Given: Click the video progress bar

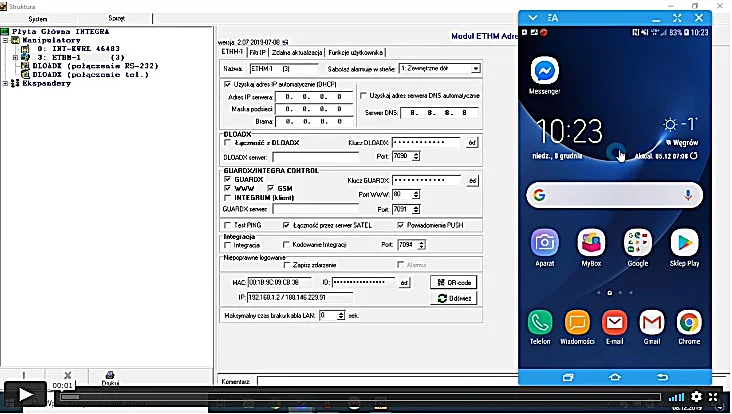Looking at the screenshot, I should point(360,397).
